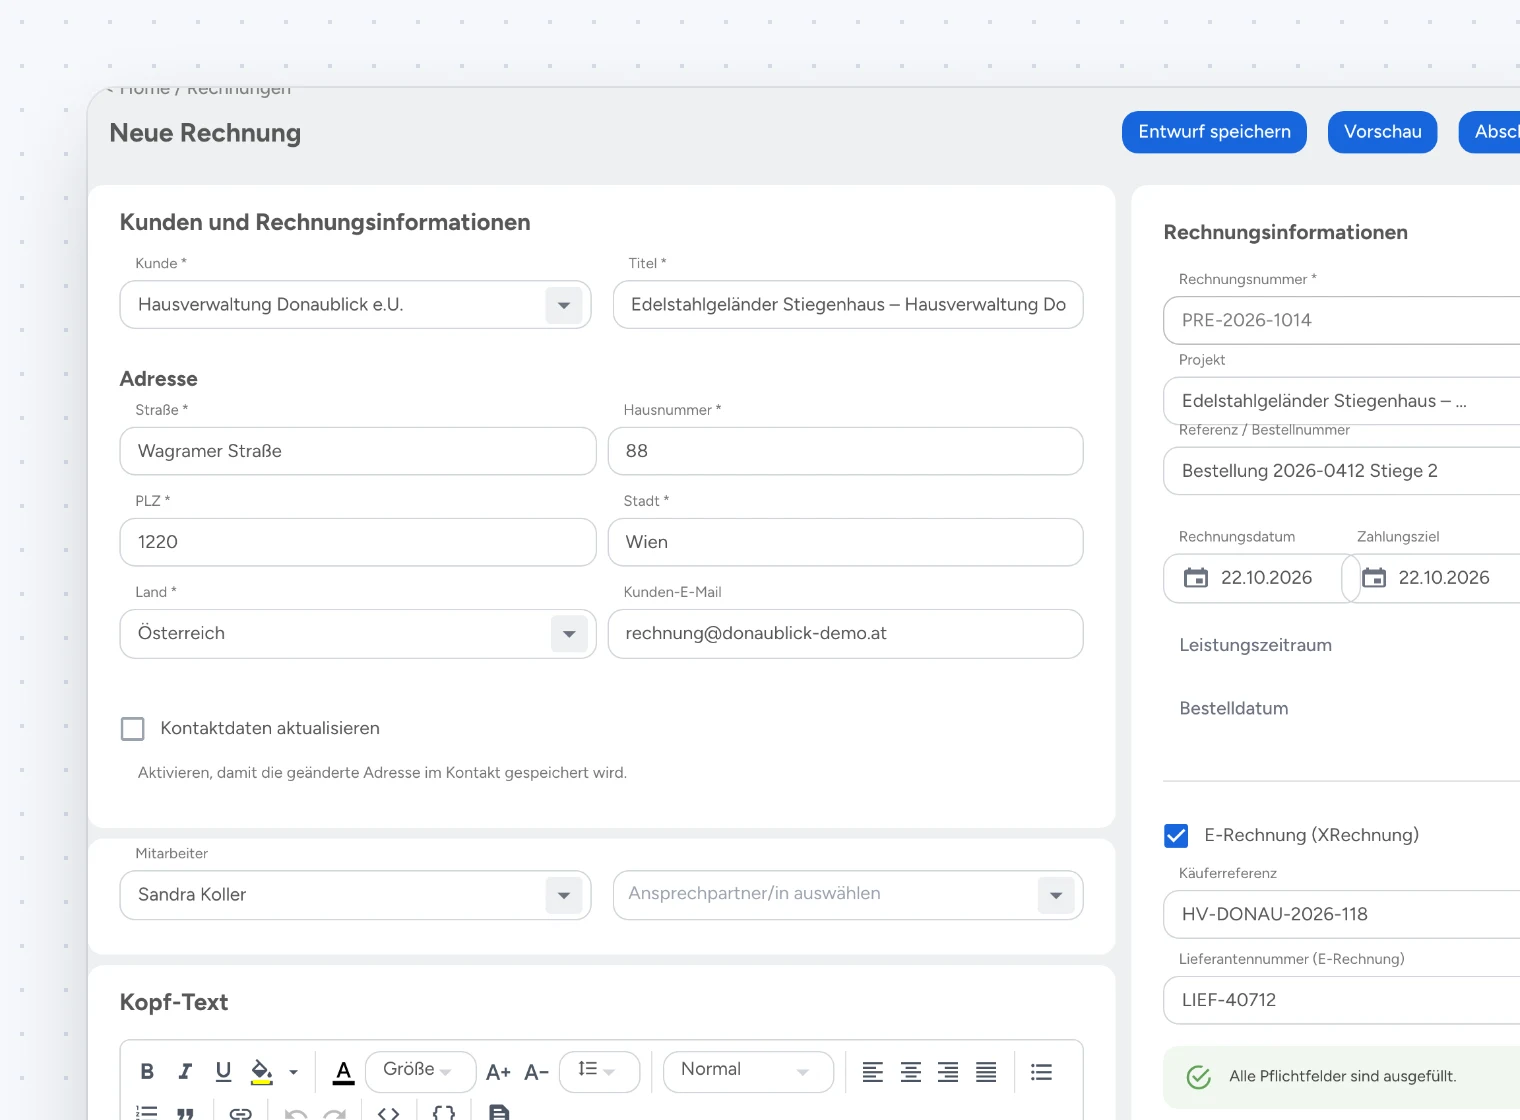This screenshot has height=1120, width=1520.
Task: Toggle italic formatting in Kopf-Text editor
Action: click(x=185, y=1071)
